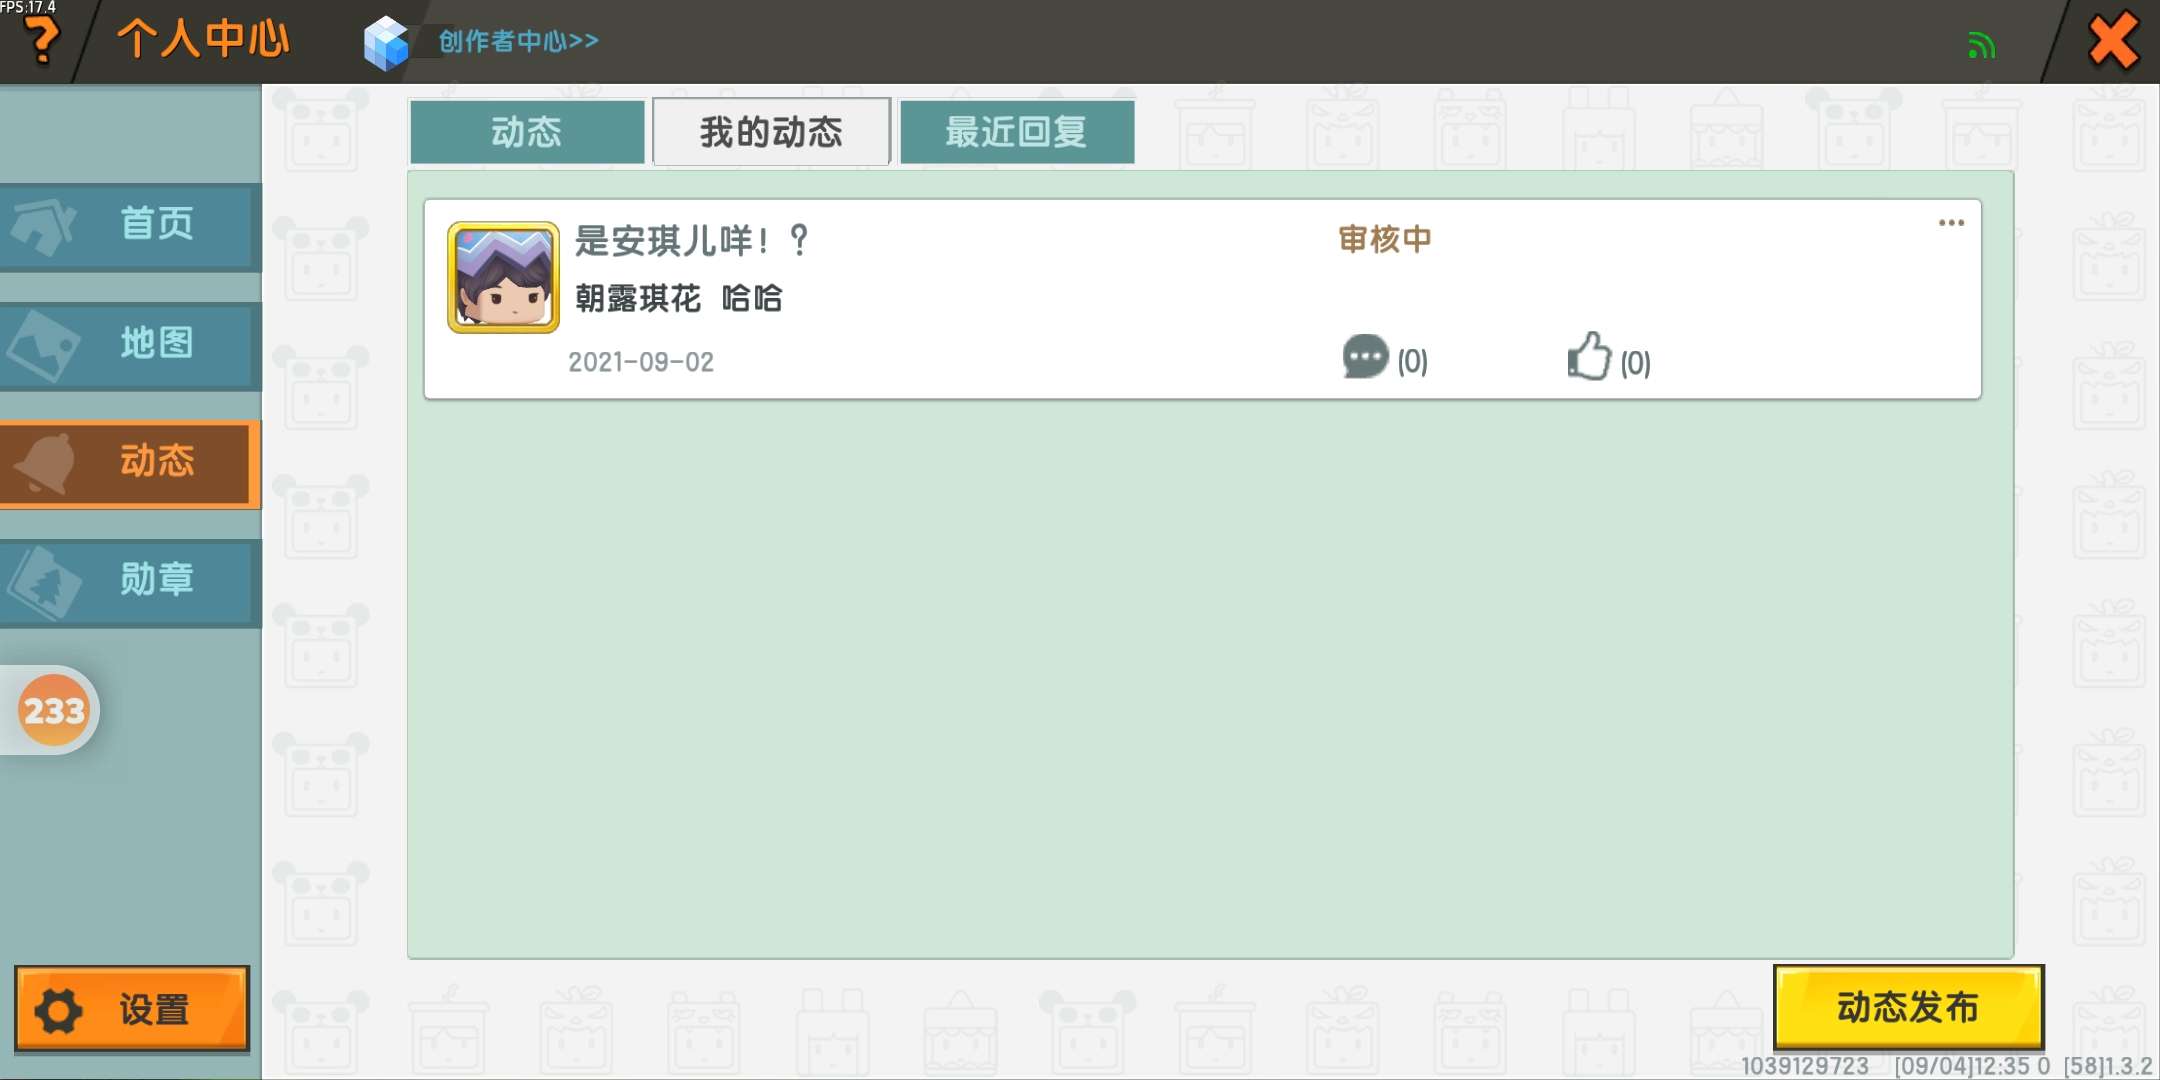Click the gear icon on 设置 button
Screen dimensions: 2160x1080
[59, 1010]
